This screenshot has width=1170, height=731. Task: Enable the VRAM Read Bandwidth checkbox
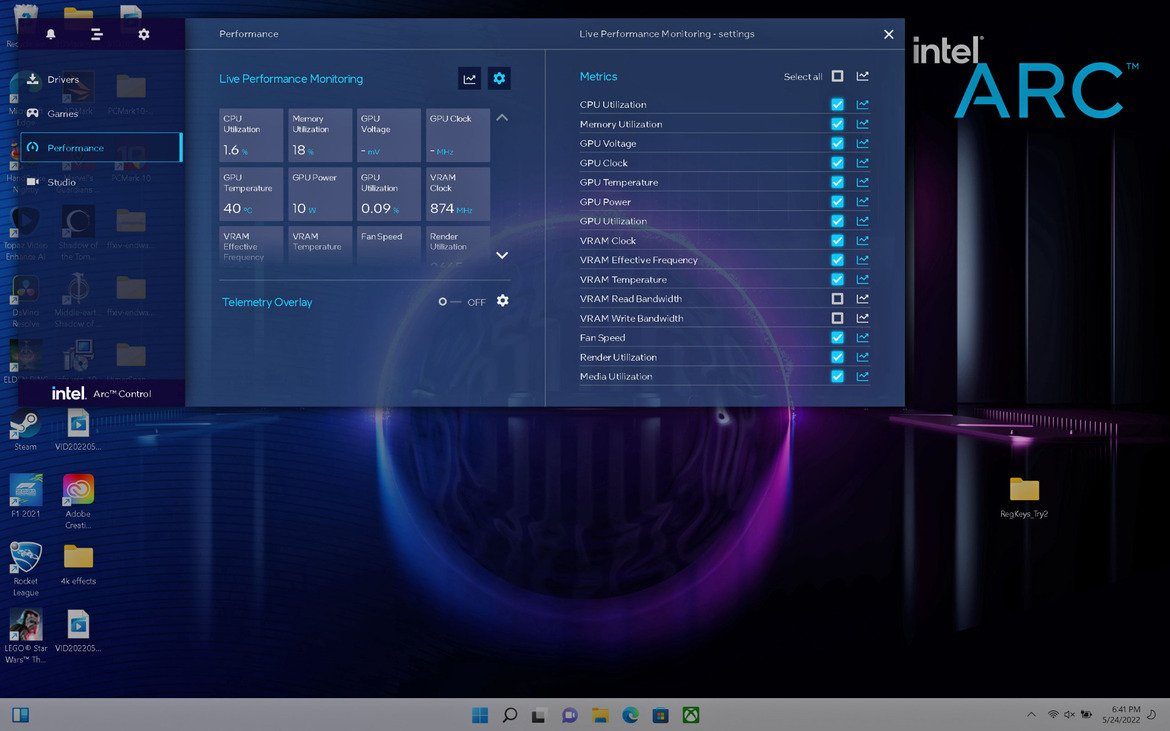pyautogui.click(x=837, y=298)
